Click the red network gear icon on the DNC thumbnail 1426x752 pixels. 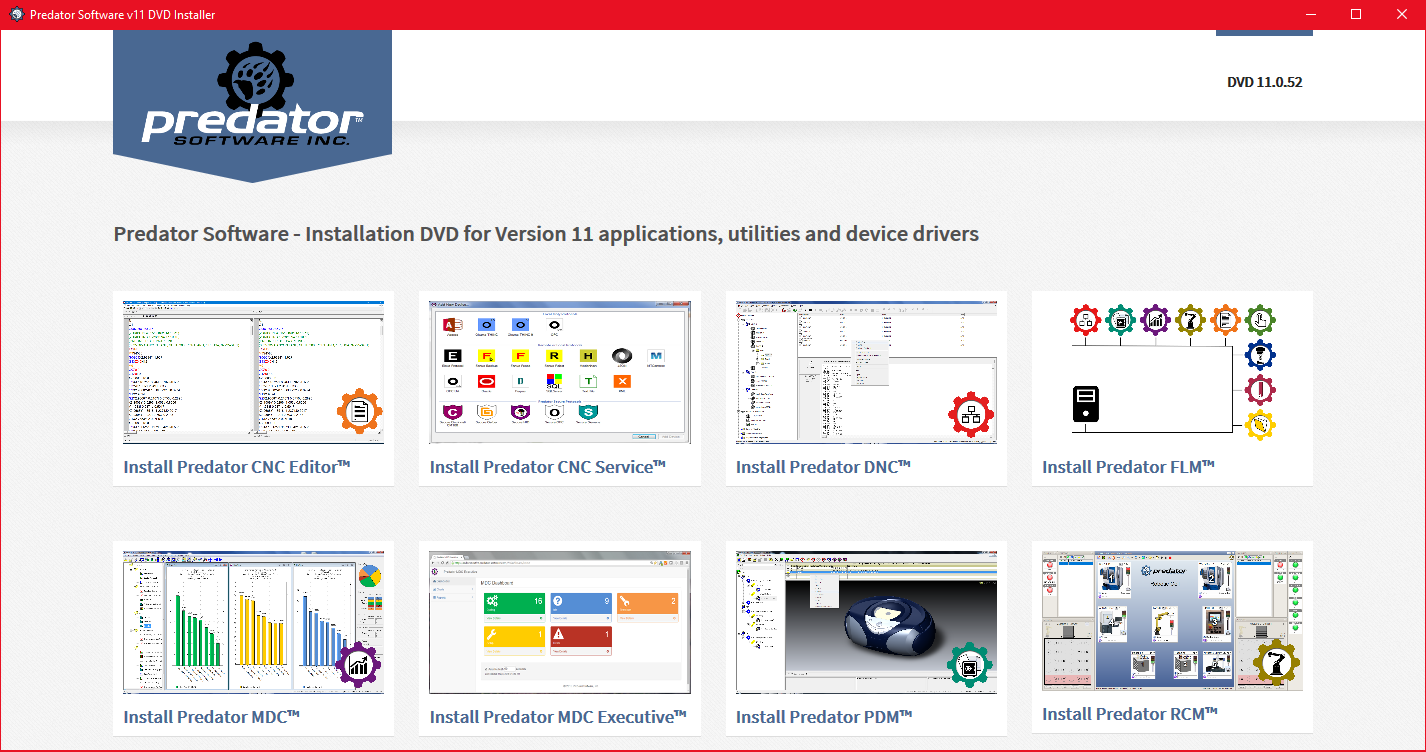pyautogui.click(x=971, y=413)
